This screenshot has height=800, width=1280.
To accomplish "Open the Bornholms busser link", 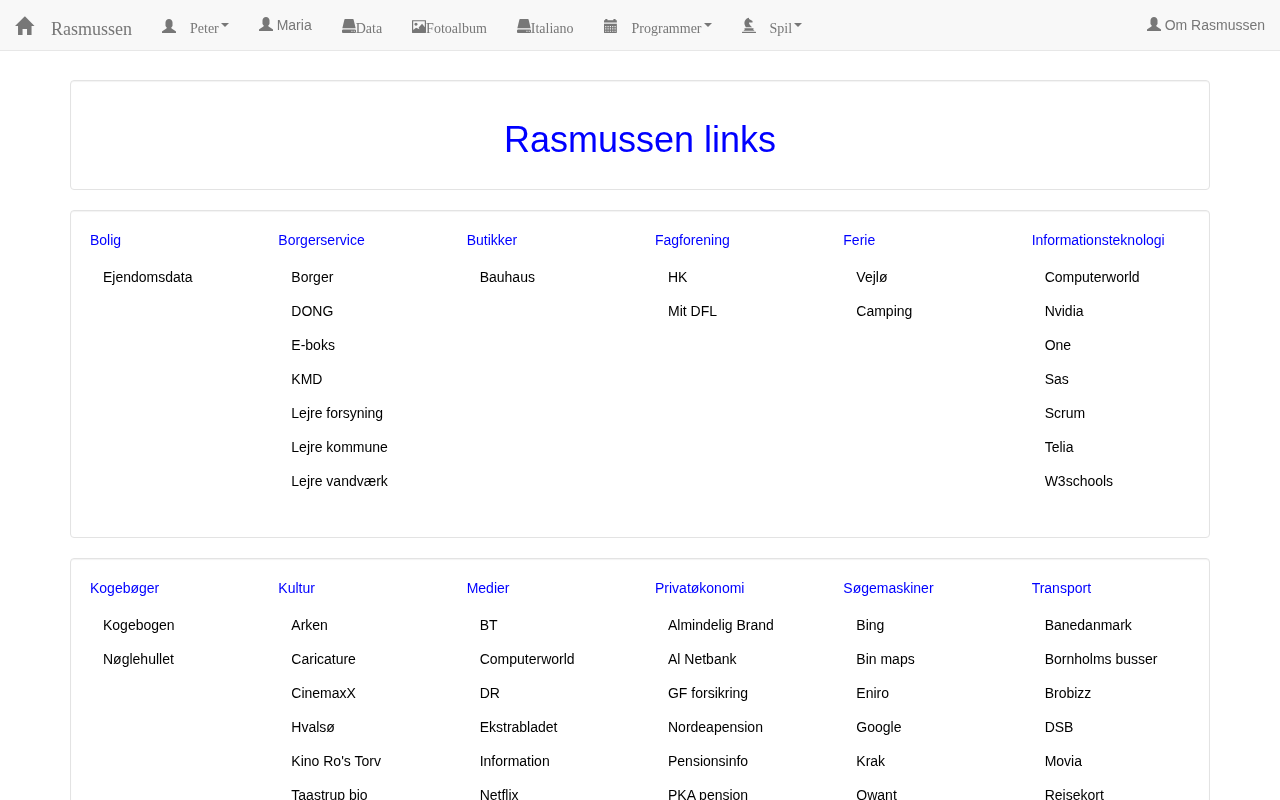I will pos(1101,659).
